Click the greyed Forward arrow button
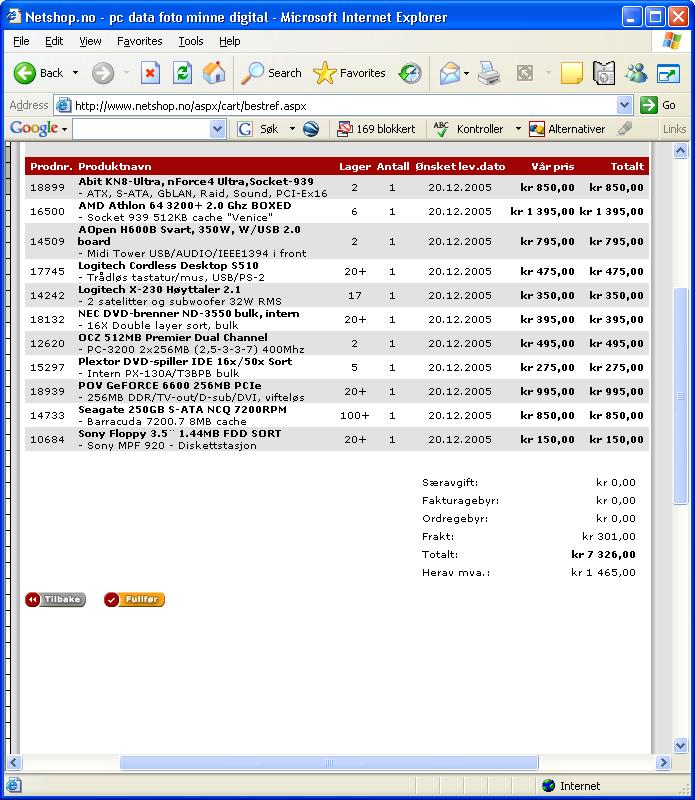The height and width of the screenshot is (800, 695). (x=103, y=73)
